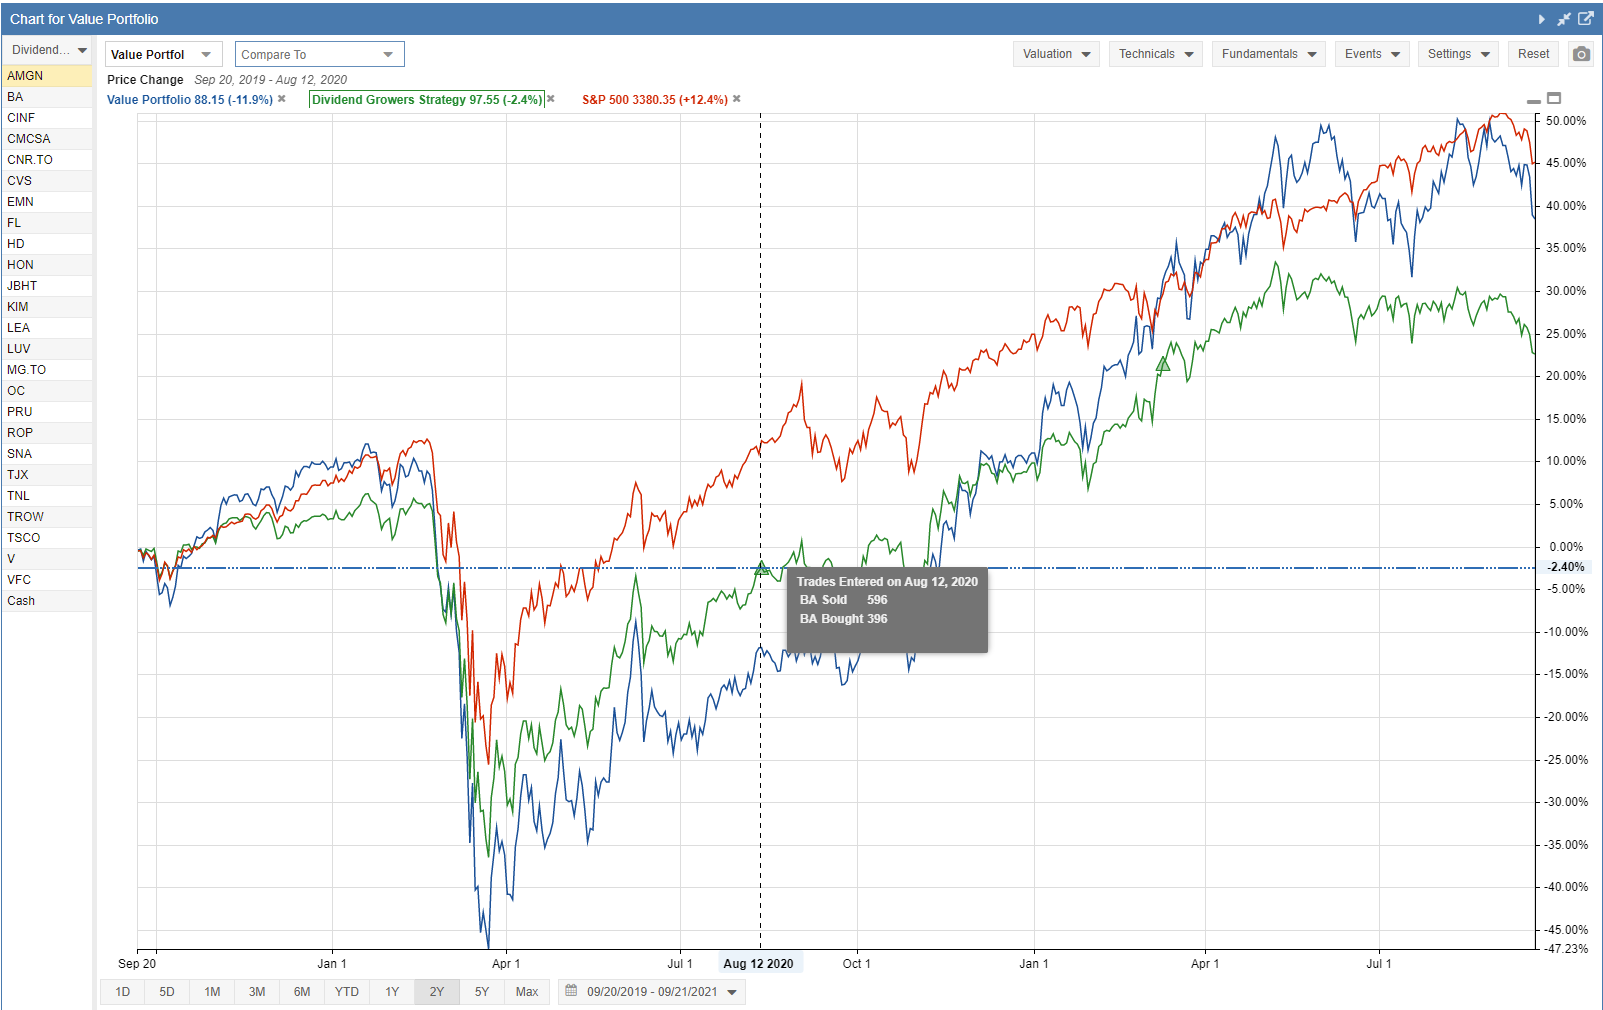Maximize the chart pane with the window icon
1603x1010 pixels.
1554,98
